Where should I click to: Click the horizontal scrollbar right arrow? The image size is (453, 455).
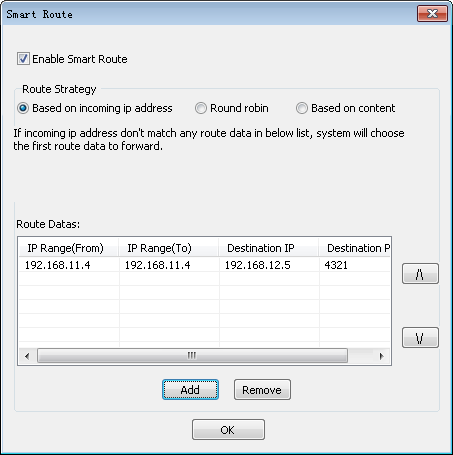381,356
